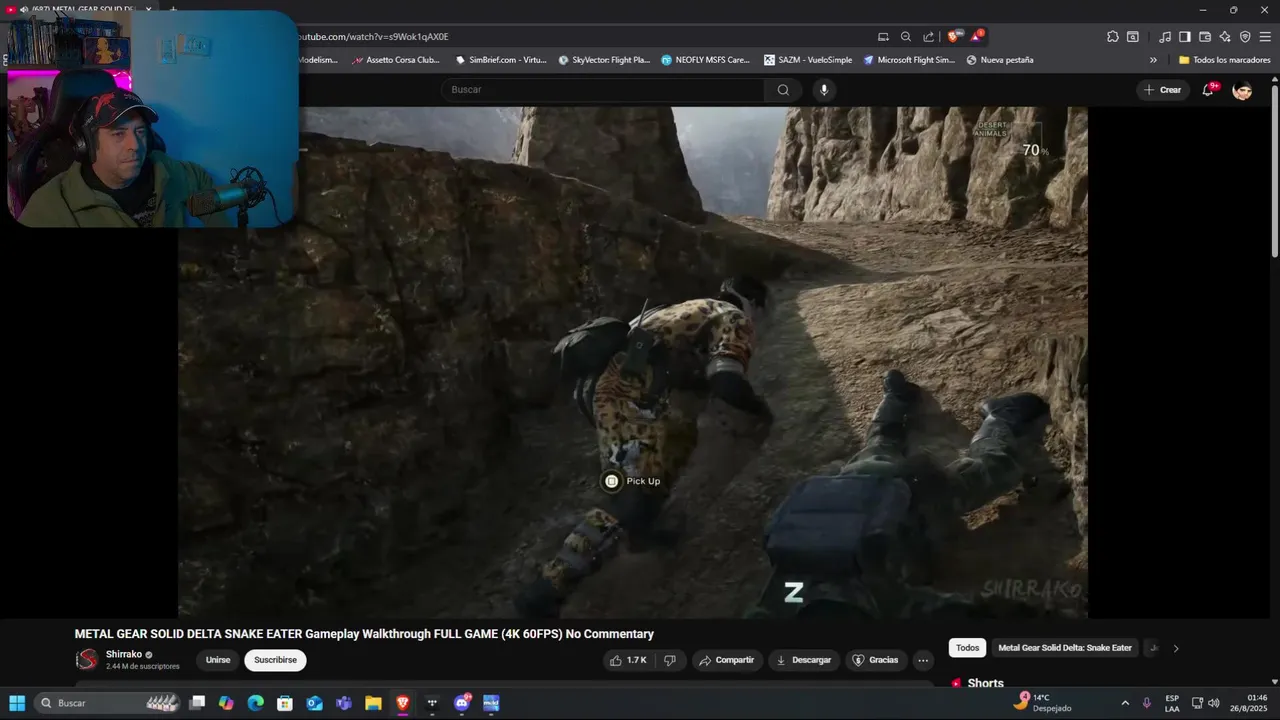Open Microsoft Copilot on the taskbar

pos(226,703)
